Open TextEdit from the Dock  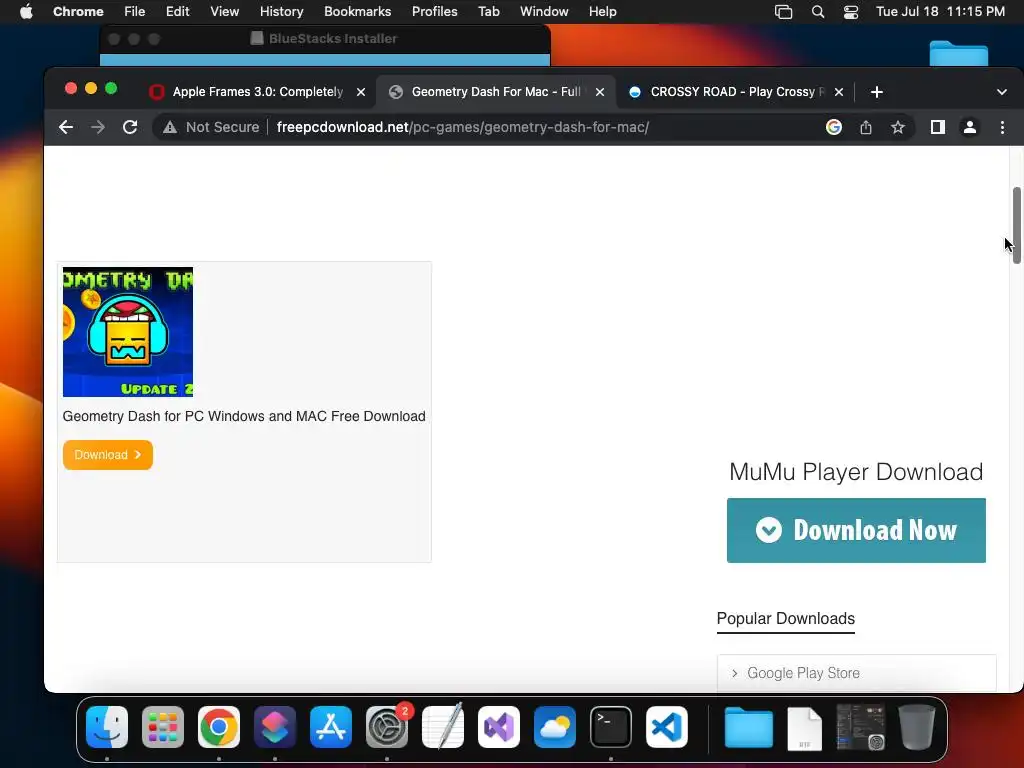click(x=443, y=727)
